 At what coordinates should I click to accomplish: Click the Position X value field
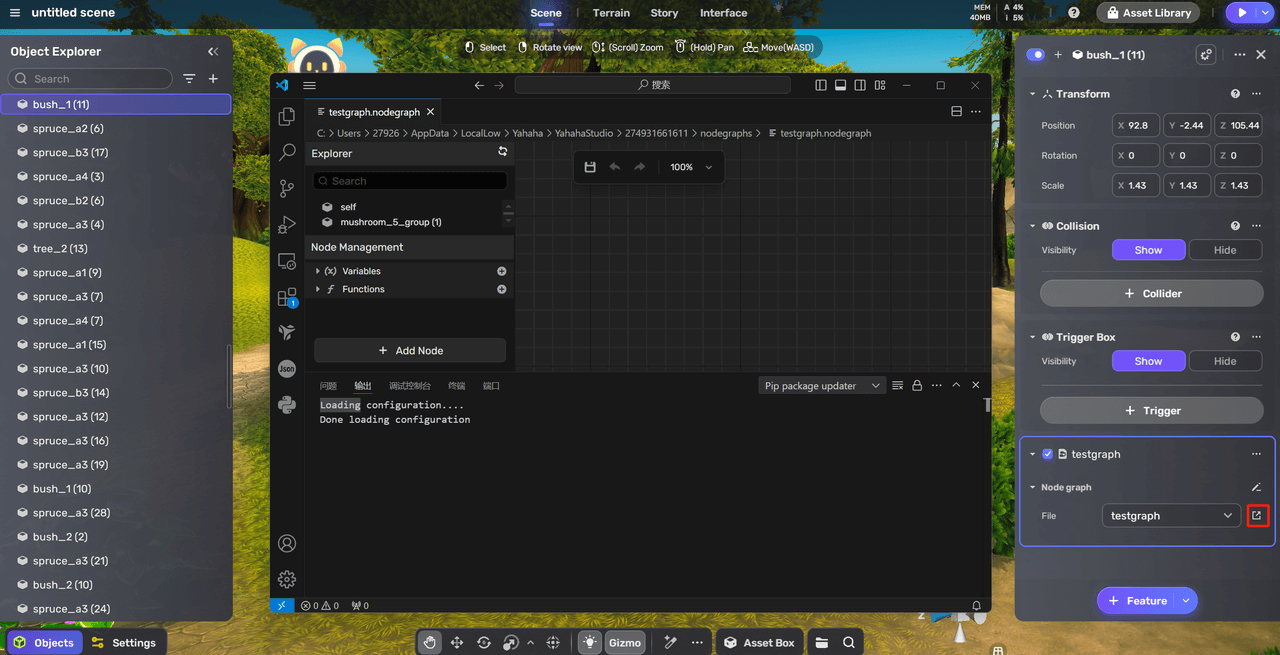click(x=1137, y=126)
